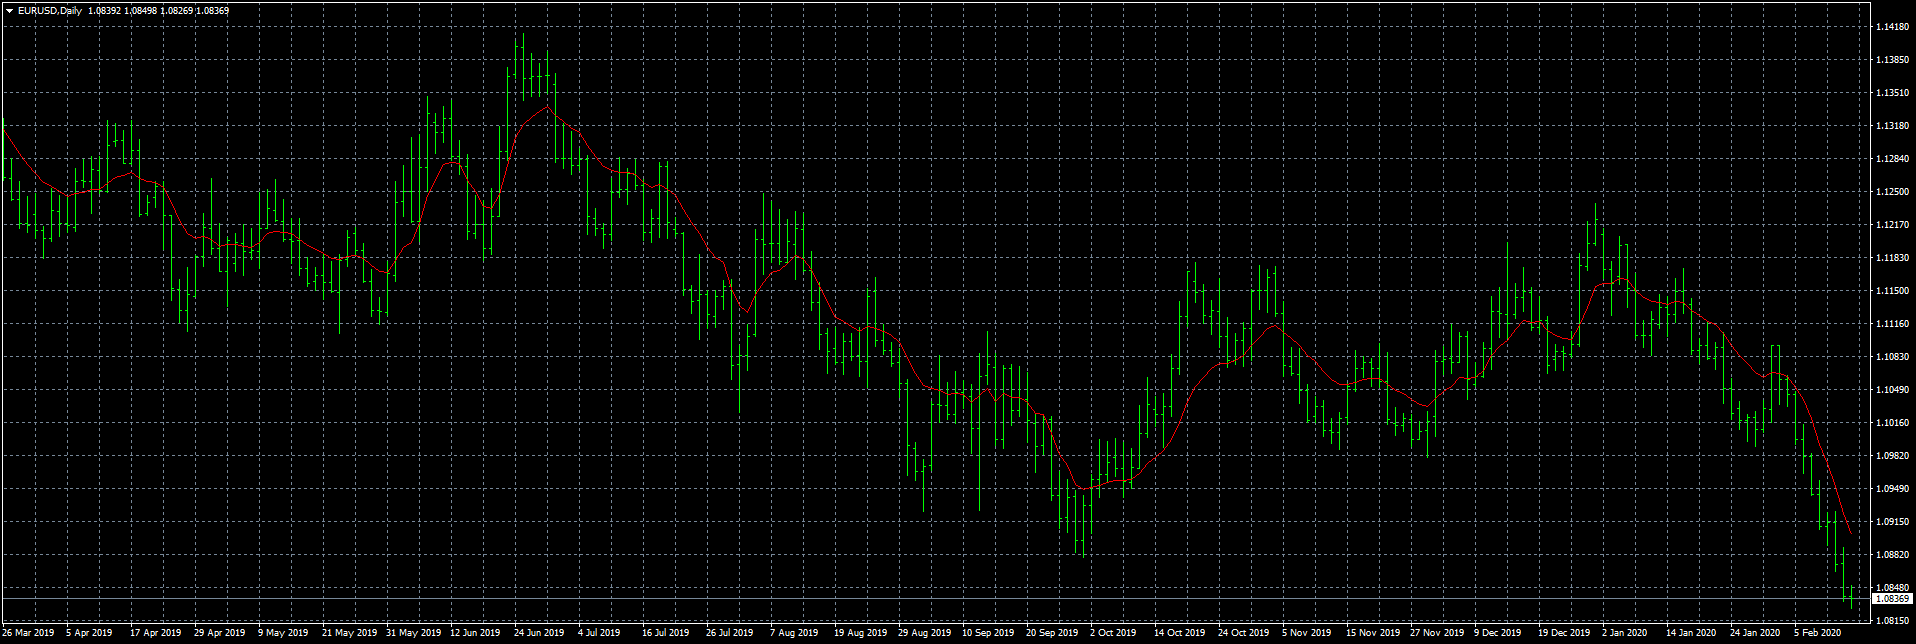Click the 5 Feb 2020 date label
Screen dimensions: 1916x644
click(1818, 633)
